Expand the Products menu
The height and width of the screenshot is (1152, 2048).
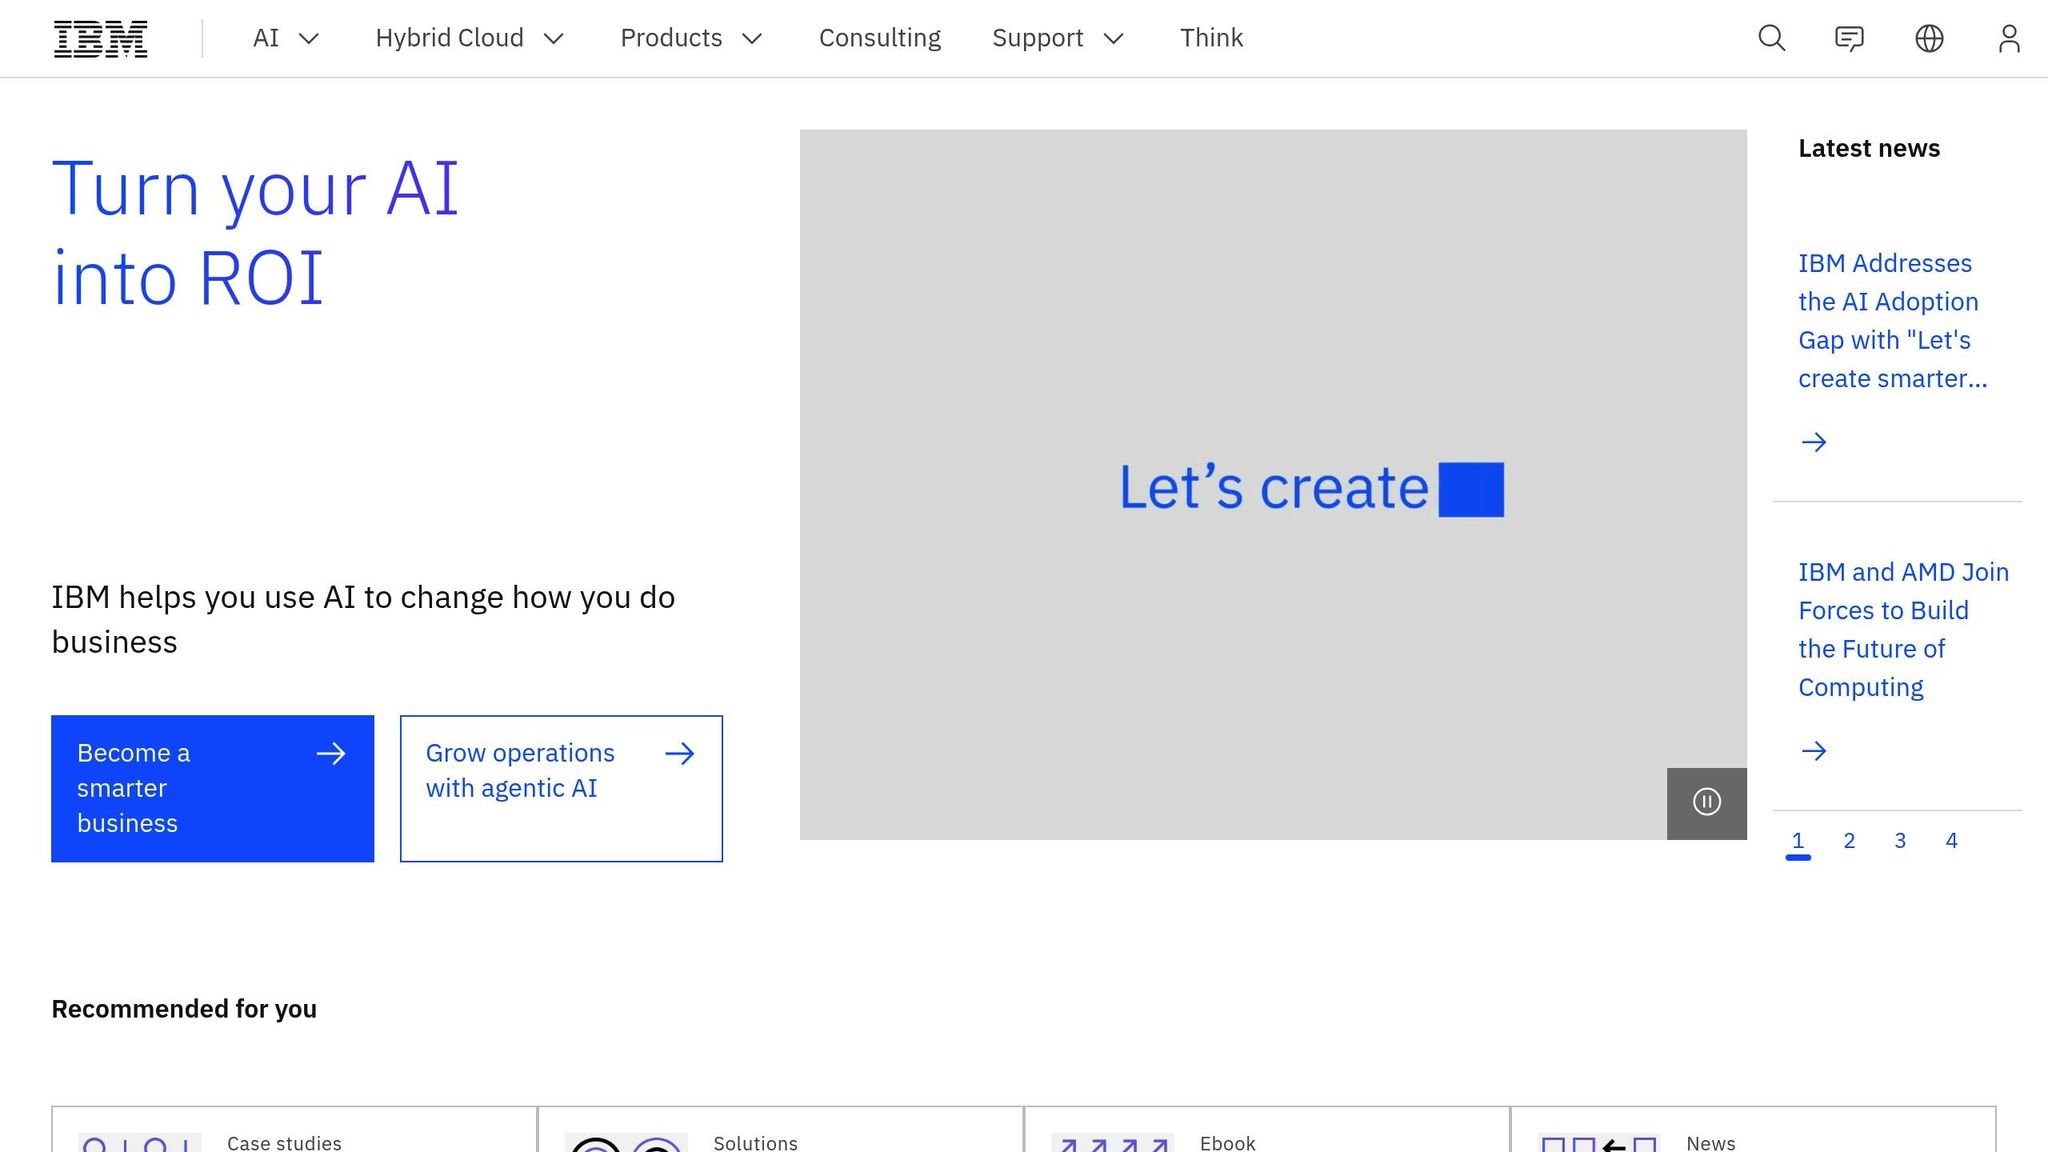click(691, 38)
